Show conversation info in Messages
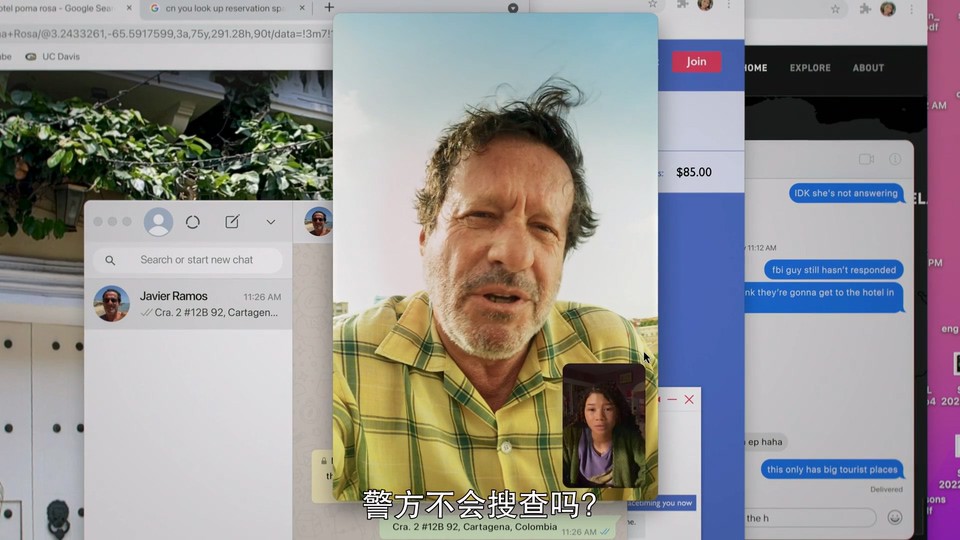The image size is (960, 540). pos(895,159)
